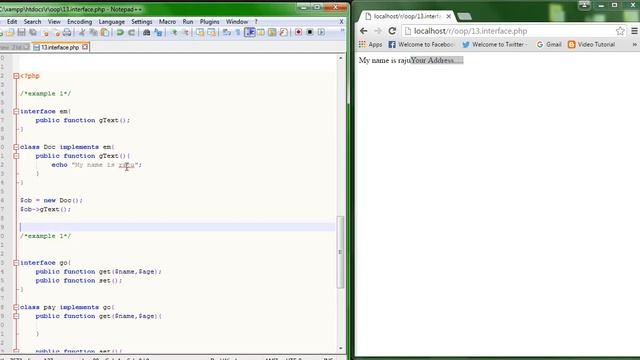The image size is (640, 360).
Task: Collapse the gText function fold marker in class Doc
Action: coord(16,156)
